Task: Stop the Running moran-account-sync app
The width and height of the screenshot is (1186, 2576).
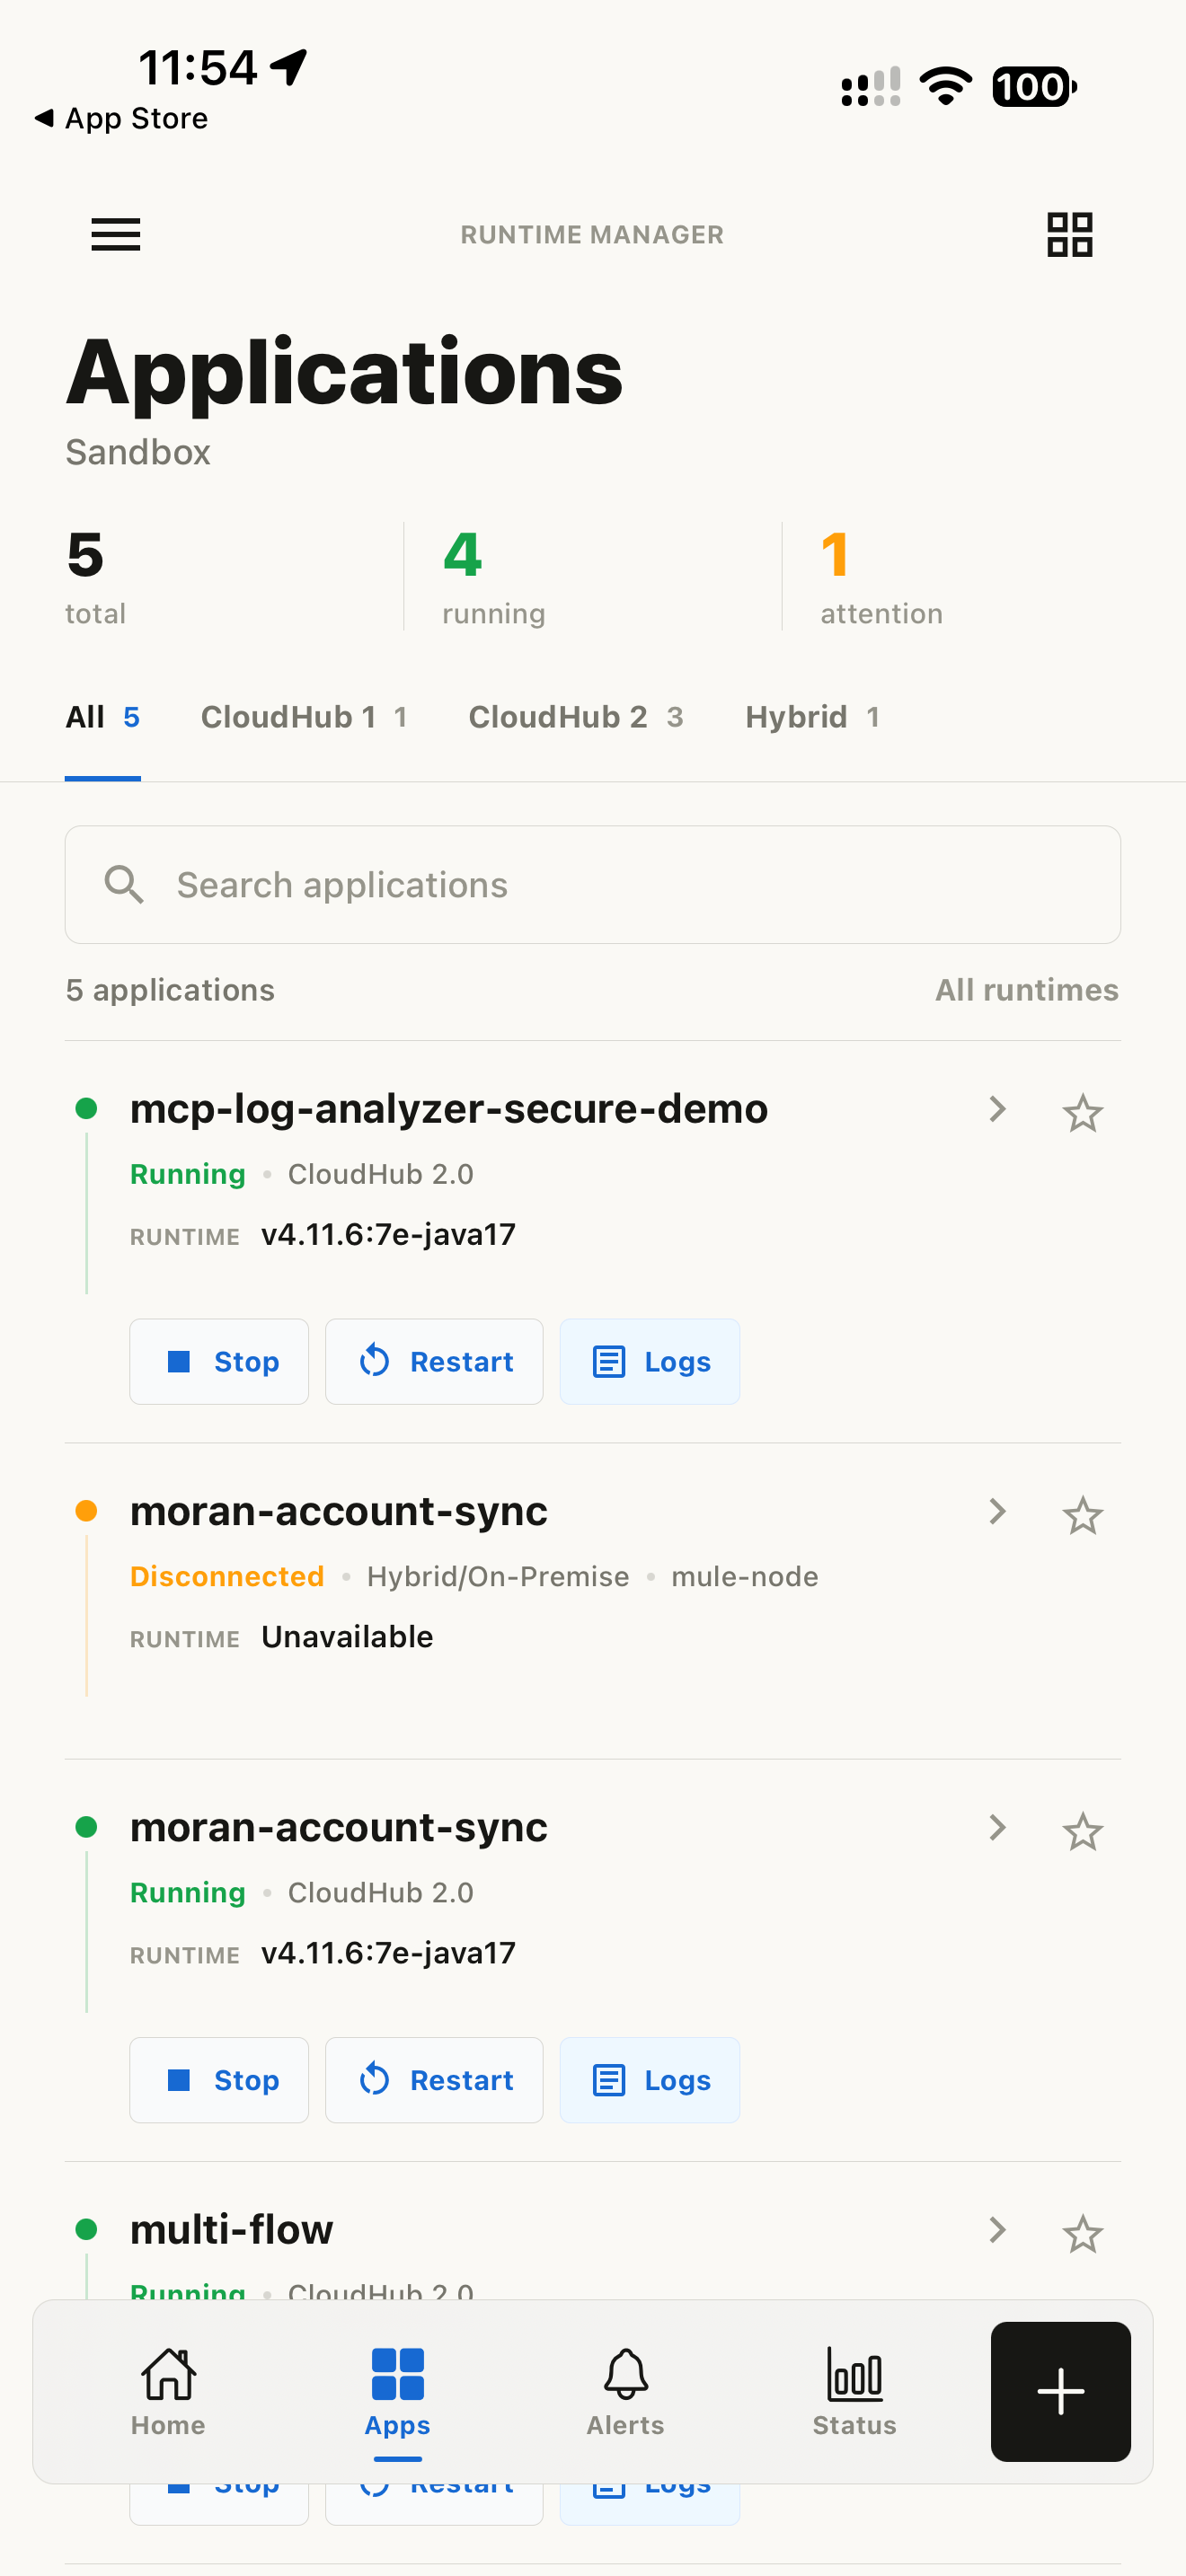Action: 219,2080
